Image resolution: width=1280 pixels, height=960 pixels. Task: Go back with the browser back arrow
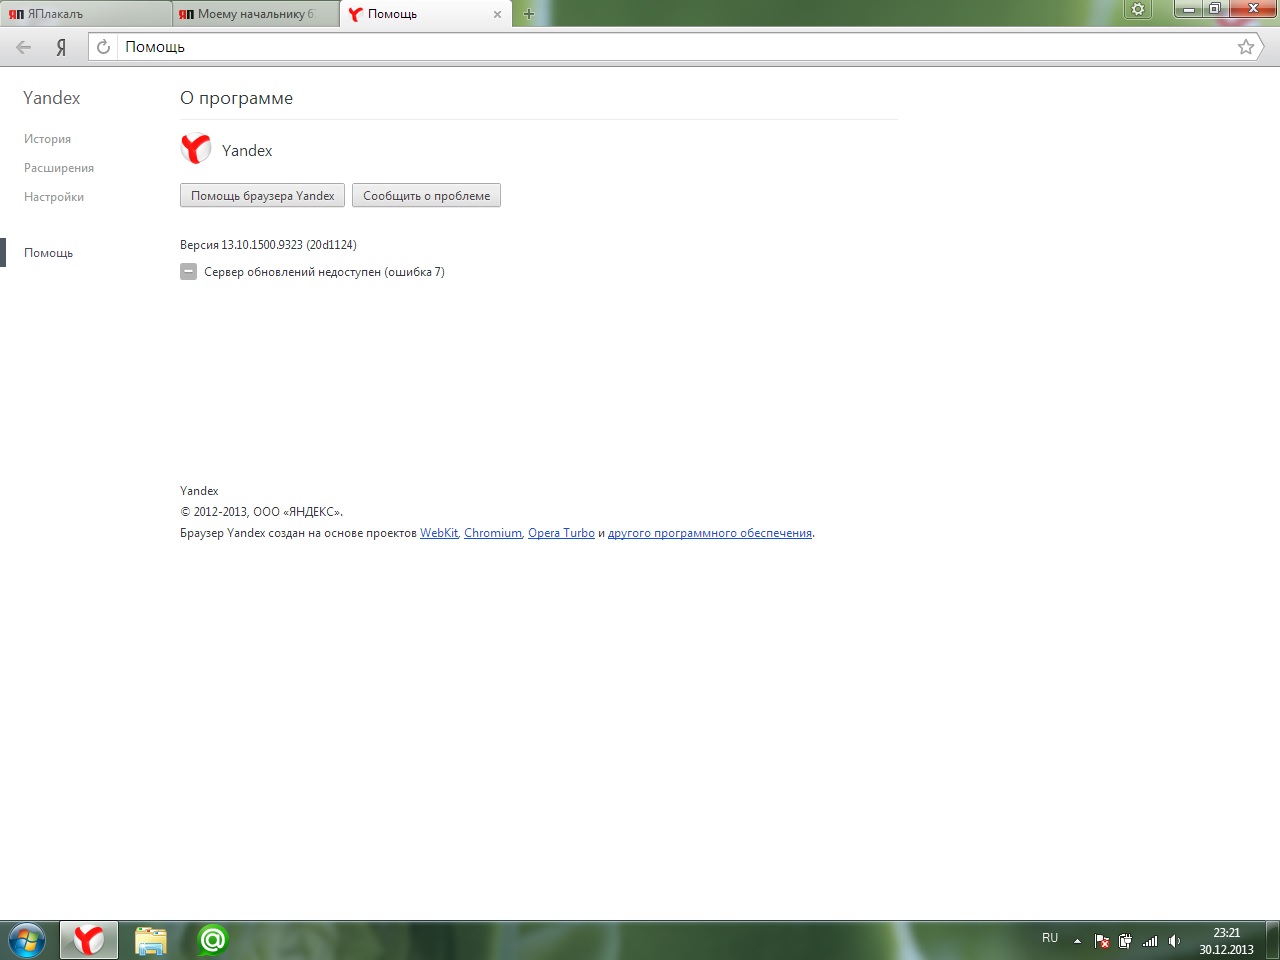24,47
